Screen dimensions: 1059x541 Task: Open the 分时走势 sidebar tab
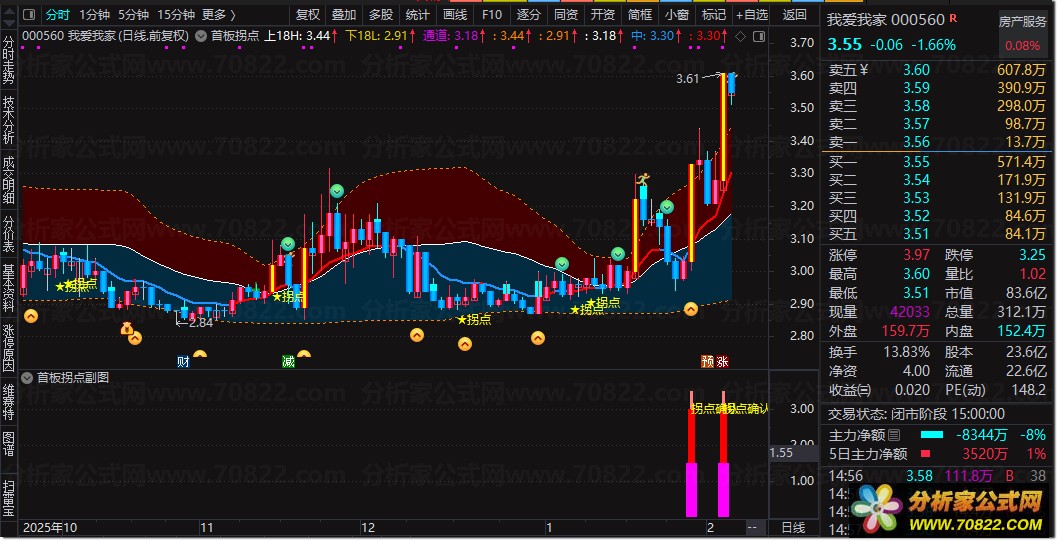(x=8, y=61)
